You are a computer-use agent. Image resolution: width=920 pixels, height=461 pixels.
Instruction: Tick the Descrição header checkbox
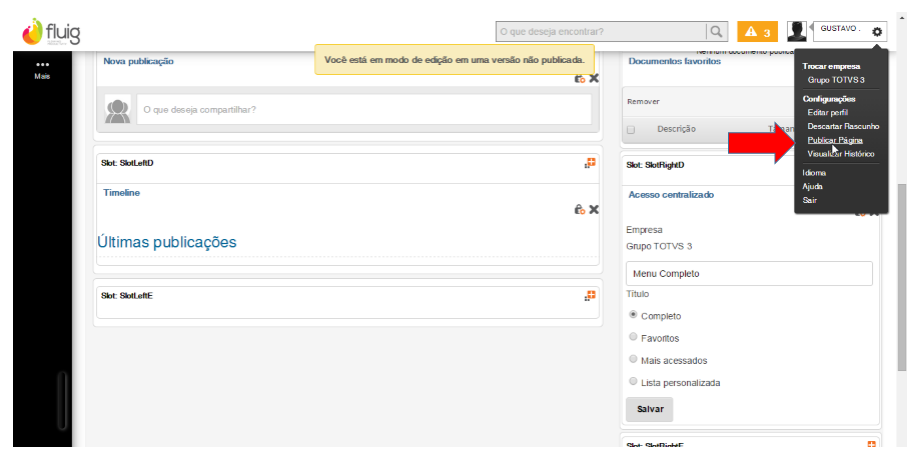631,129
